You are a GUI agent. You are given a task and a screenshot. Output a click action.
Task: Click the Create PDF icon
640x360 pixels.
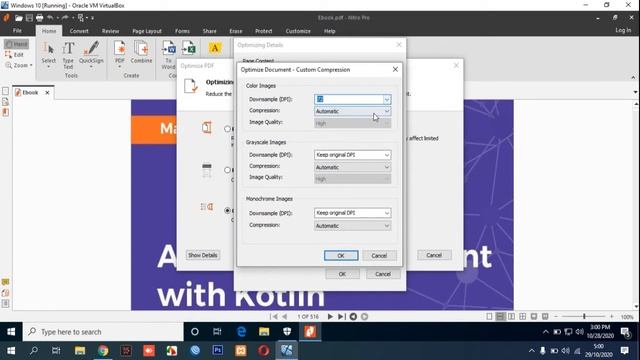120,49
